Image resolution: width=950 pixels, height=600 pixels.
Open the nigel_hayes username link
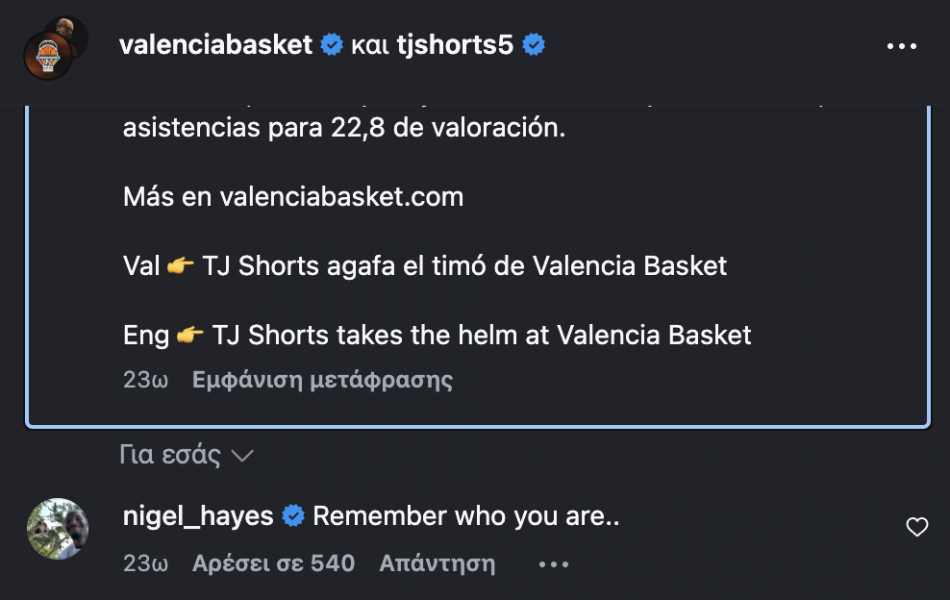[198, 516]
